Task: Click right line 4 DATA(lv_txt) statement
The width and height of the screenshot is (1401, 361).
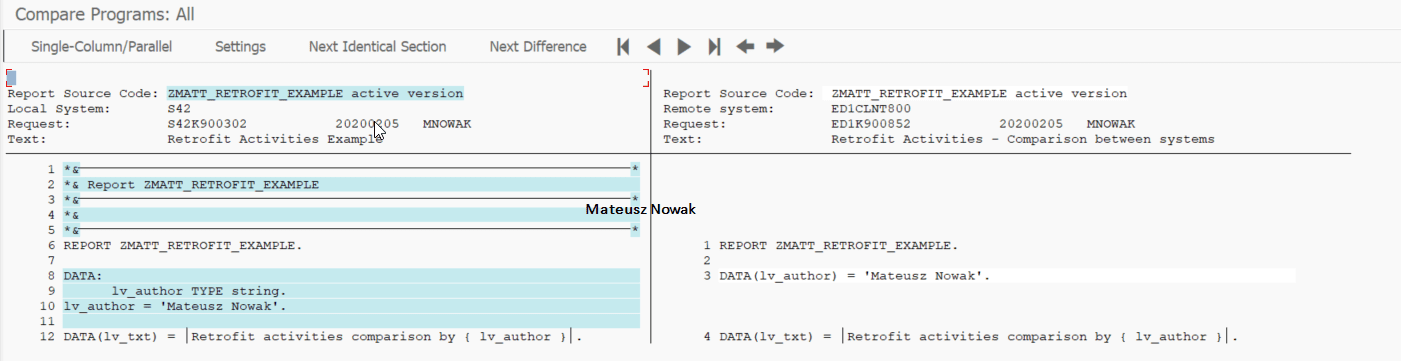Action: (979, 337)
